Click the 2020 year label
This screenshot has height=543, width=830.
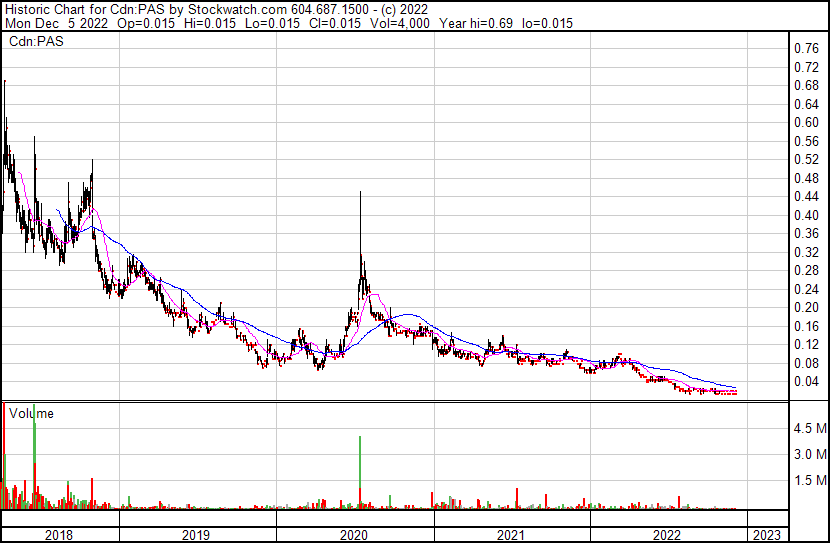click(x=354, y=535)
